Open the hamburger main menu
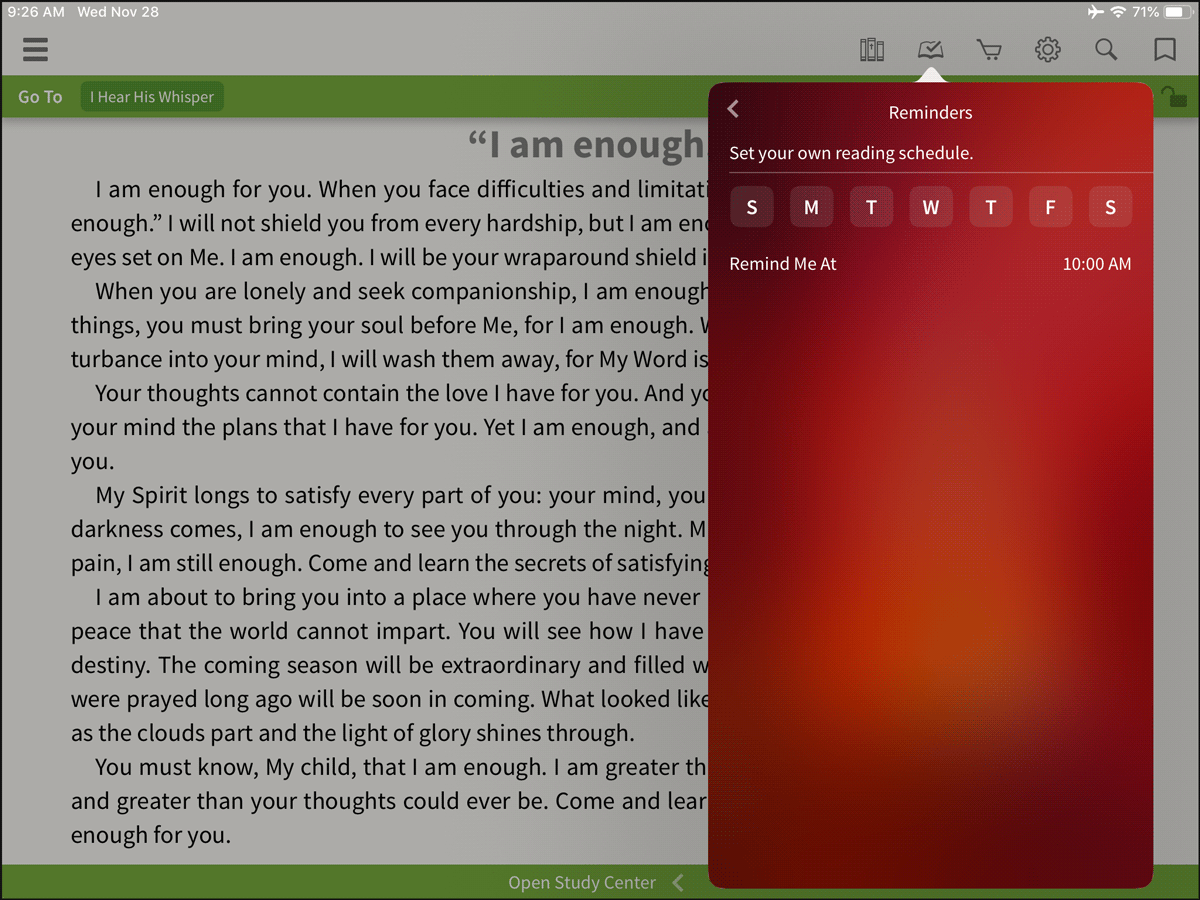The height and width of the screenshot is (900, 1200). click(x=35, y=49)
